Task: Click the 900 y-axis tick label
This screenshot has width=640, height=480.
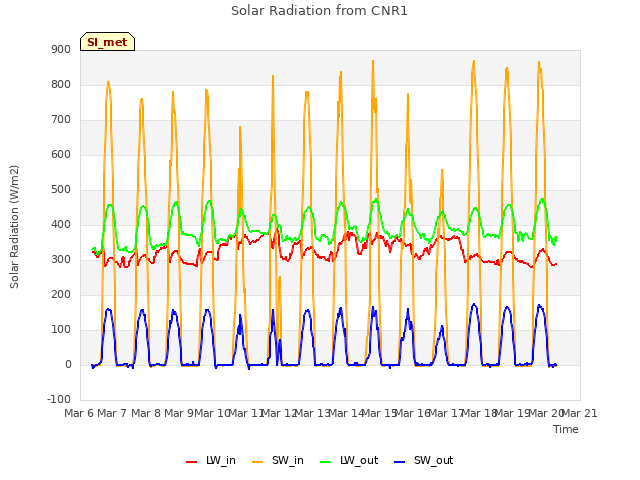Action: (61, 49)
